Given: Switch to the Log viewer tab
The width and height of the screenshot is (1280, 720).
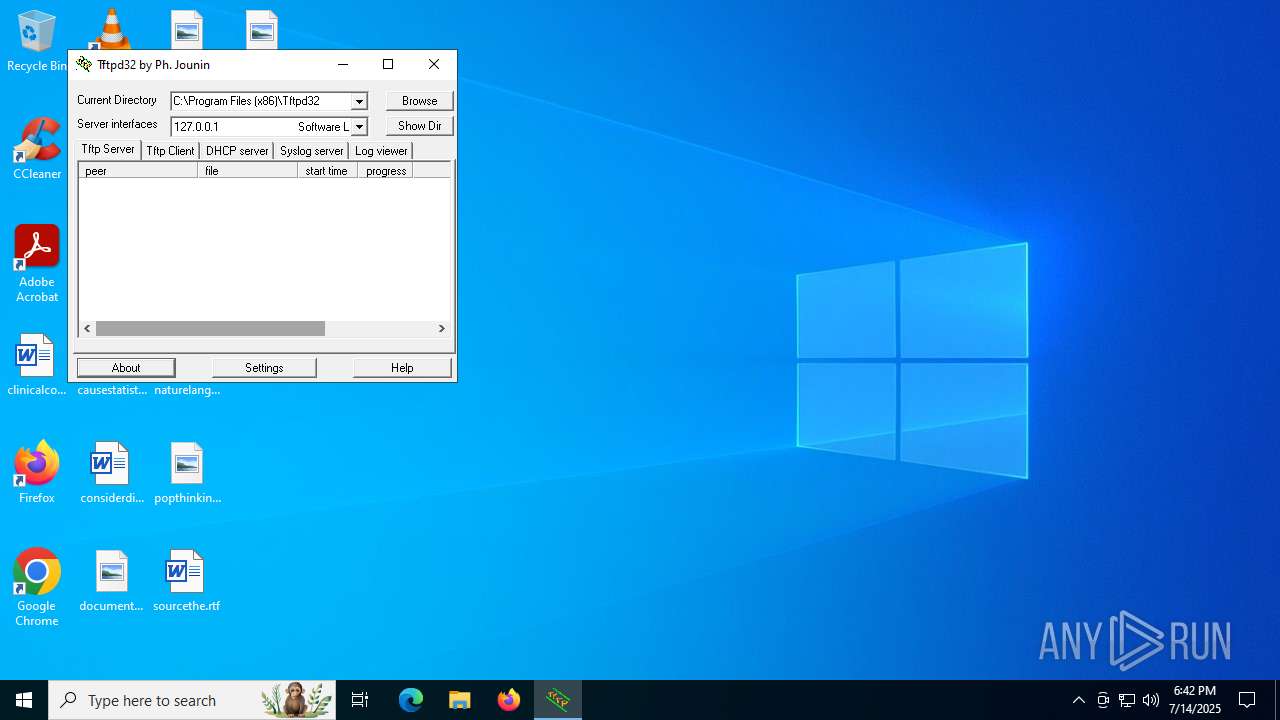Looking at the screenshot, I should tap(381, 151).
